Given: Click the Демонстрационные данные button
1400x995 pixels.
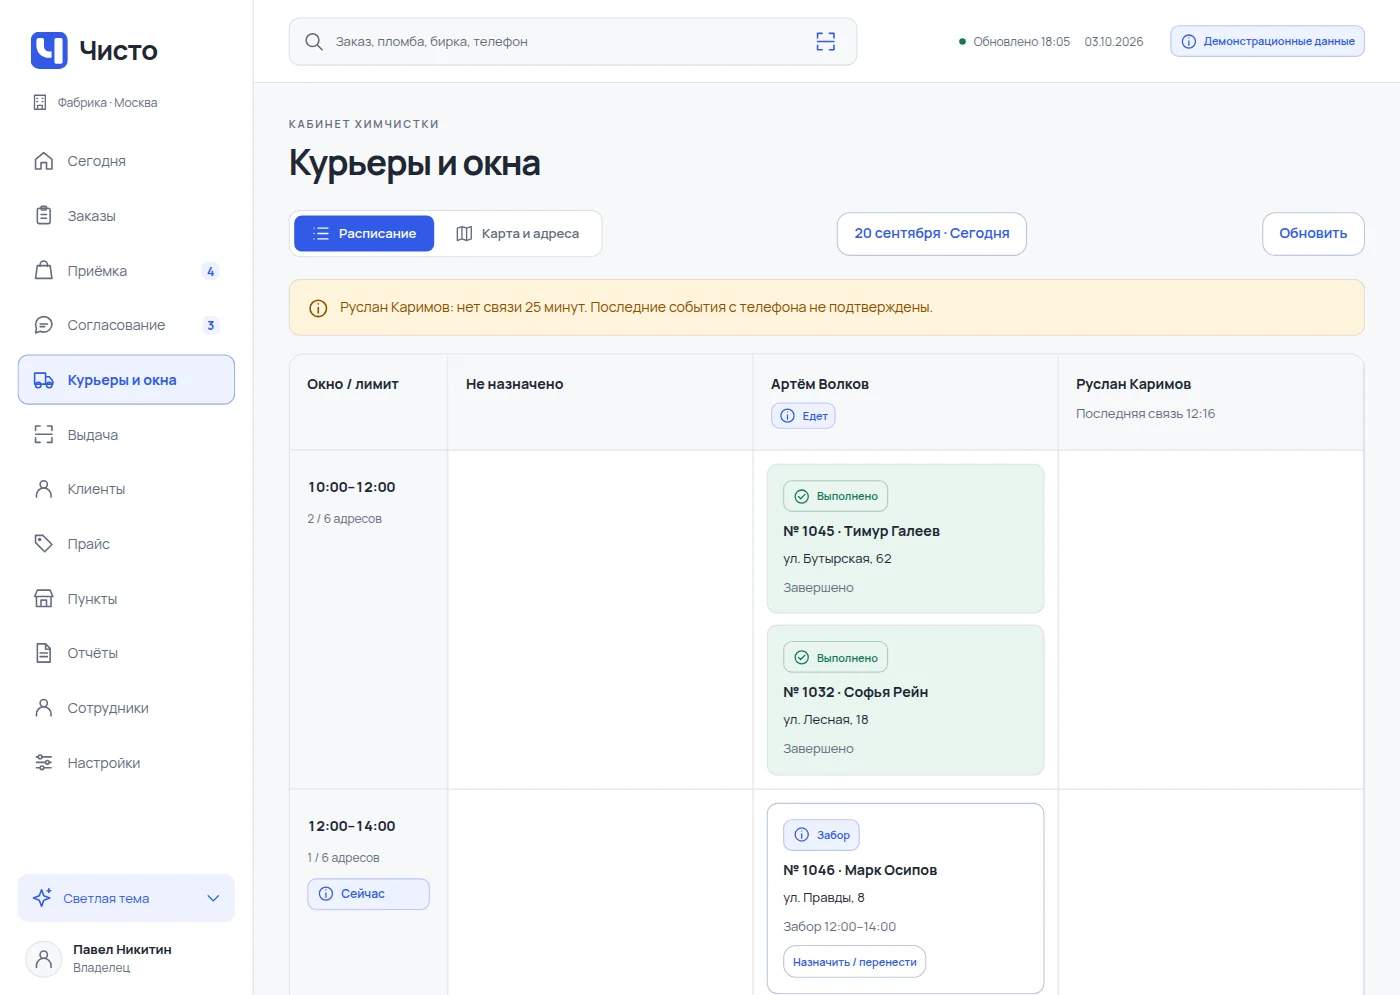Looking at the screenshot, I should 1267,41.
